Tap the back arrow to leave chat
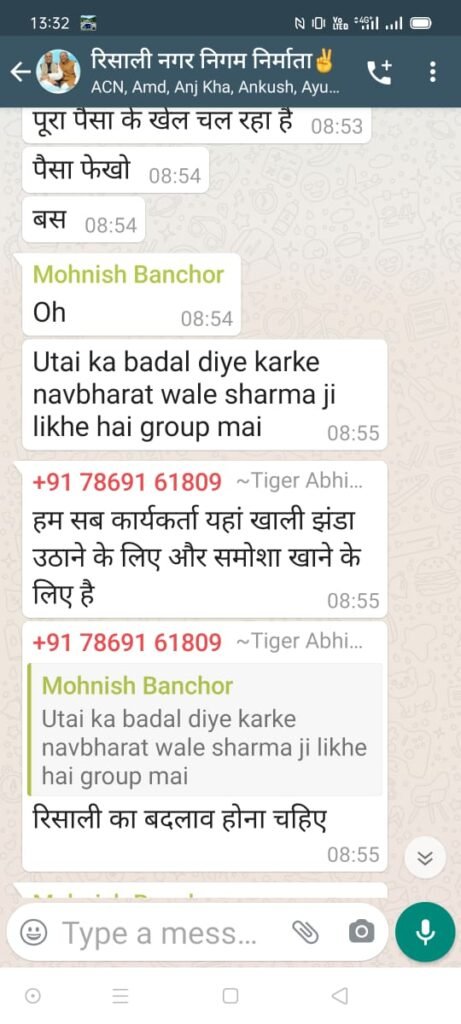Image resolution: width=461 pixels, height=1024 pixels. tap(20, 73)
